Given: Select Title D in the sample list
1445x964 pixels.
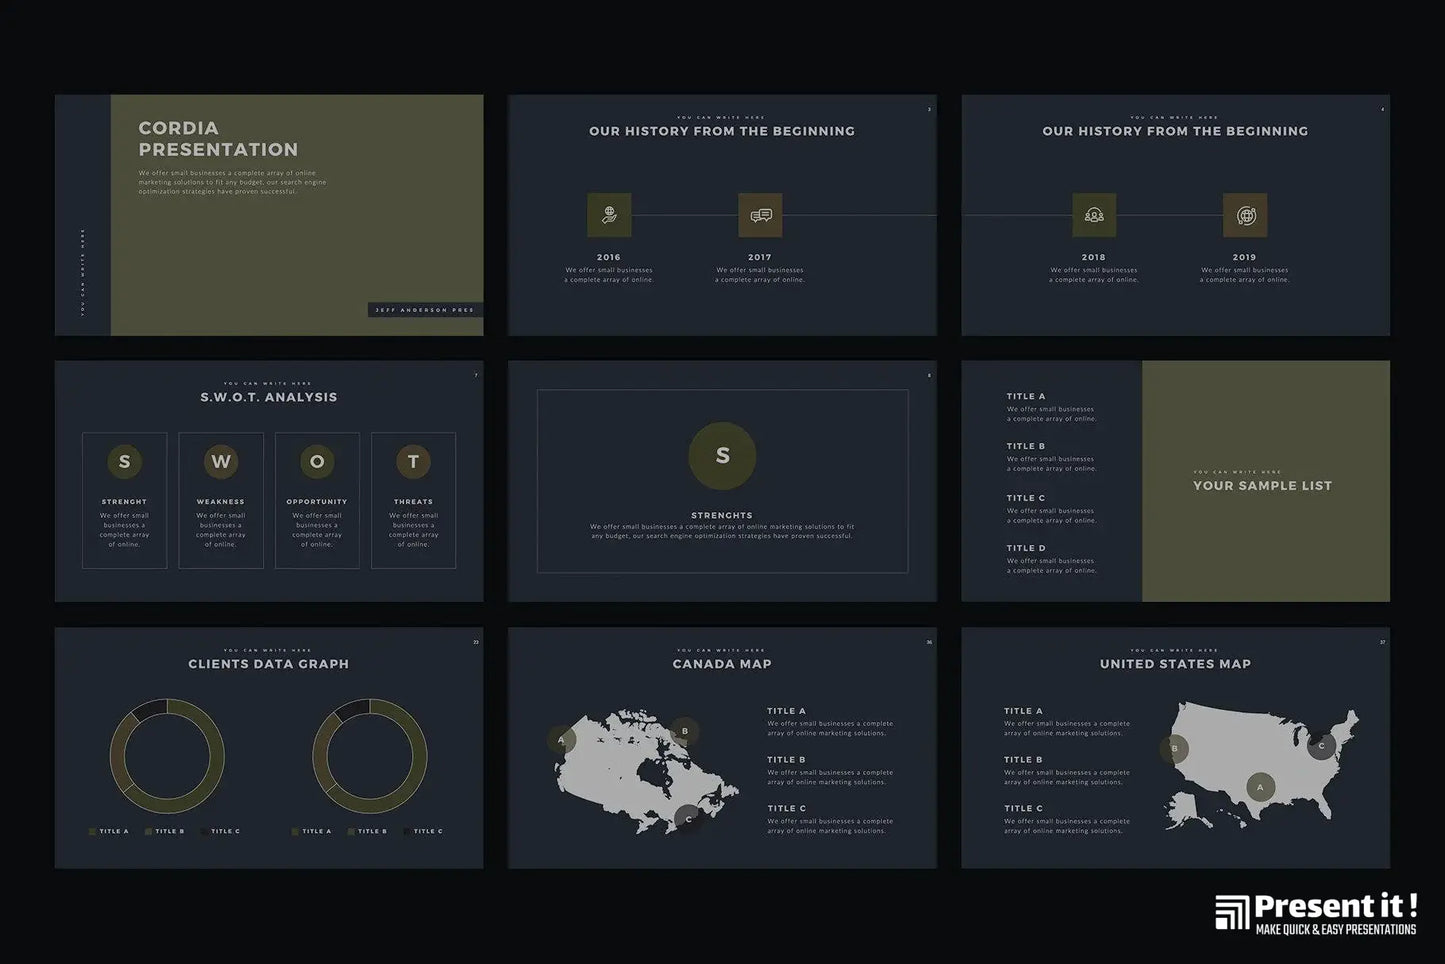Looking at the screenshot, I should tap(1026, 548).
